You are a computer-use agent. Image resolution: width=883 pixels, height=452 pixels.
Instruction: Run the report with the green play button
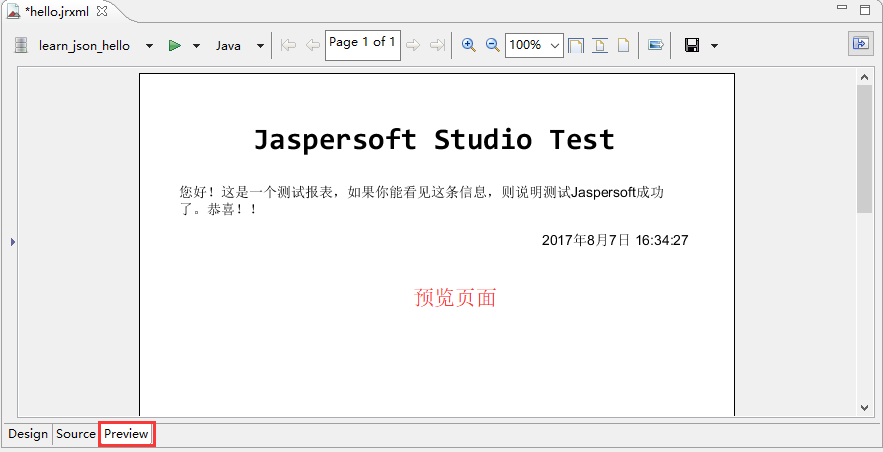(175, 45)
